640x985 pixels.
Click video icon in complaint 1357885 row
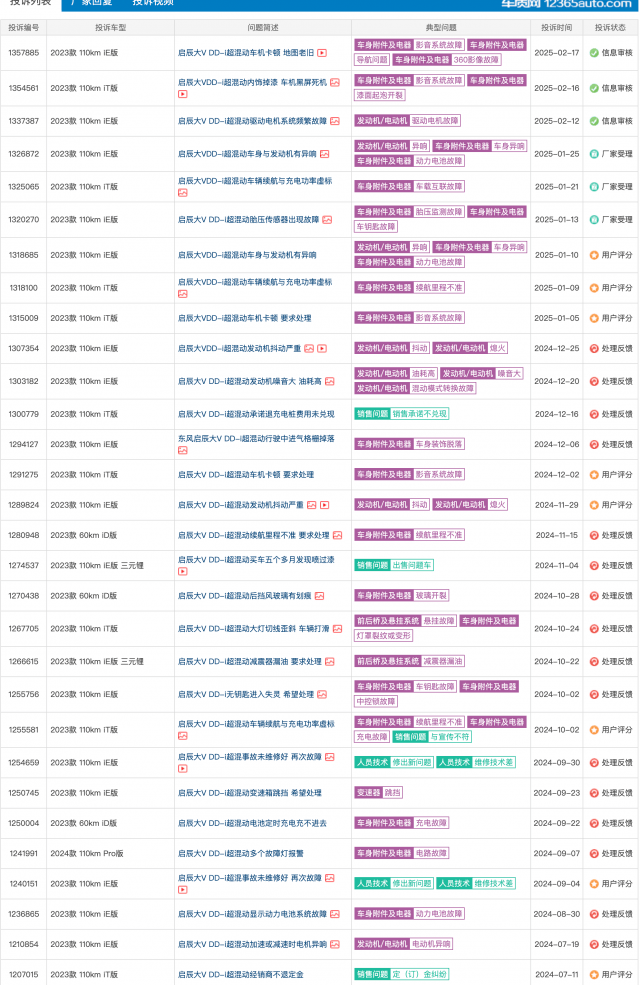pos(322,53)
